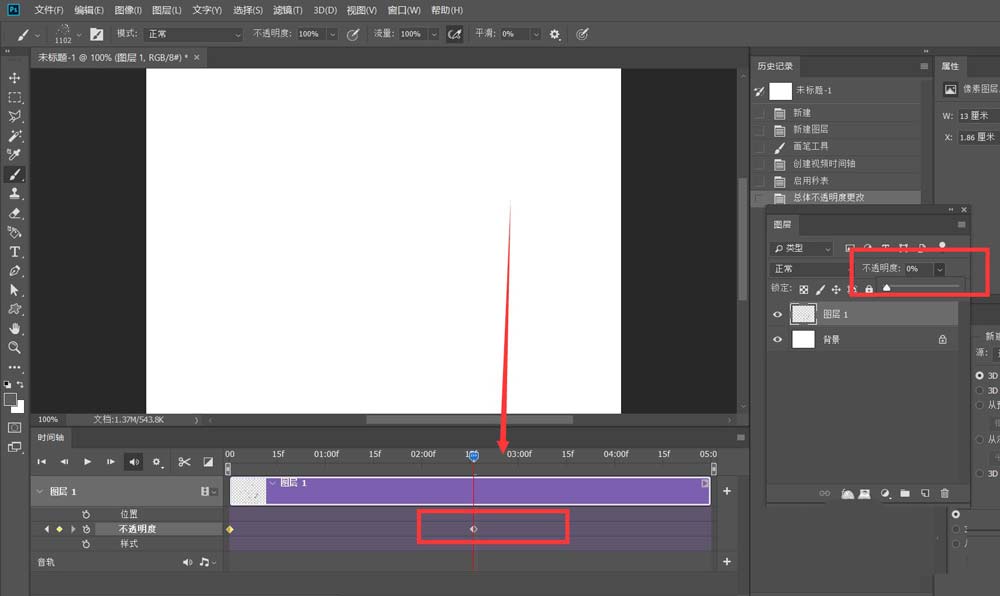Select the Hand tool
This screenshot has height=596, width=1000.
point(14,328)
